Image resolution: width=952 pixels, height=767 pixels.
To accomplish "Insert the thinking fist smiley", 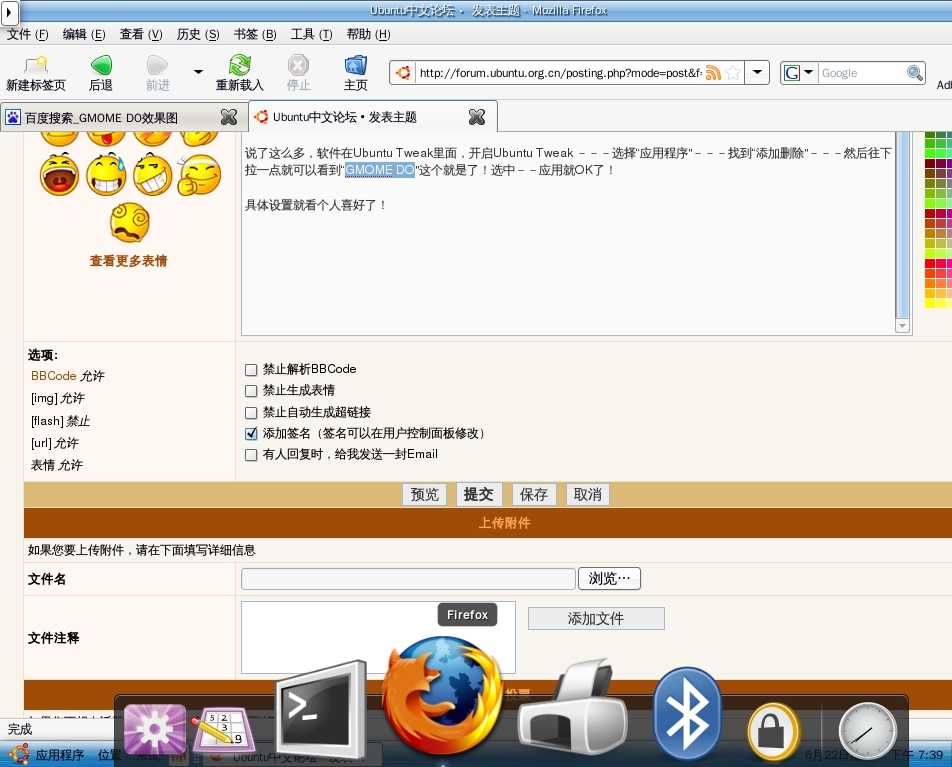I will pos(199,175).
